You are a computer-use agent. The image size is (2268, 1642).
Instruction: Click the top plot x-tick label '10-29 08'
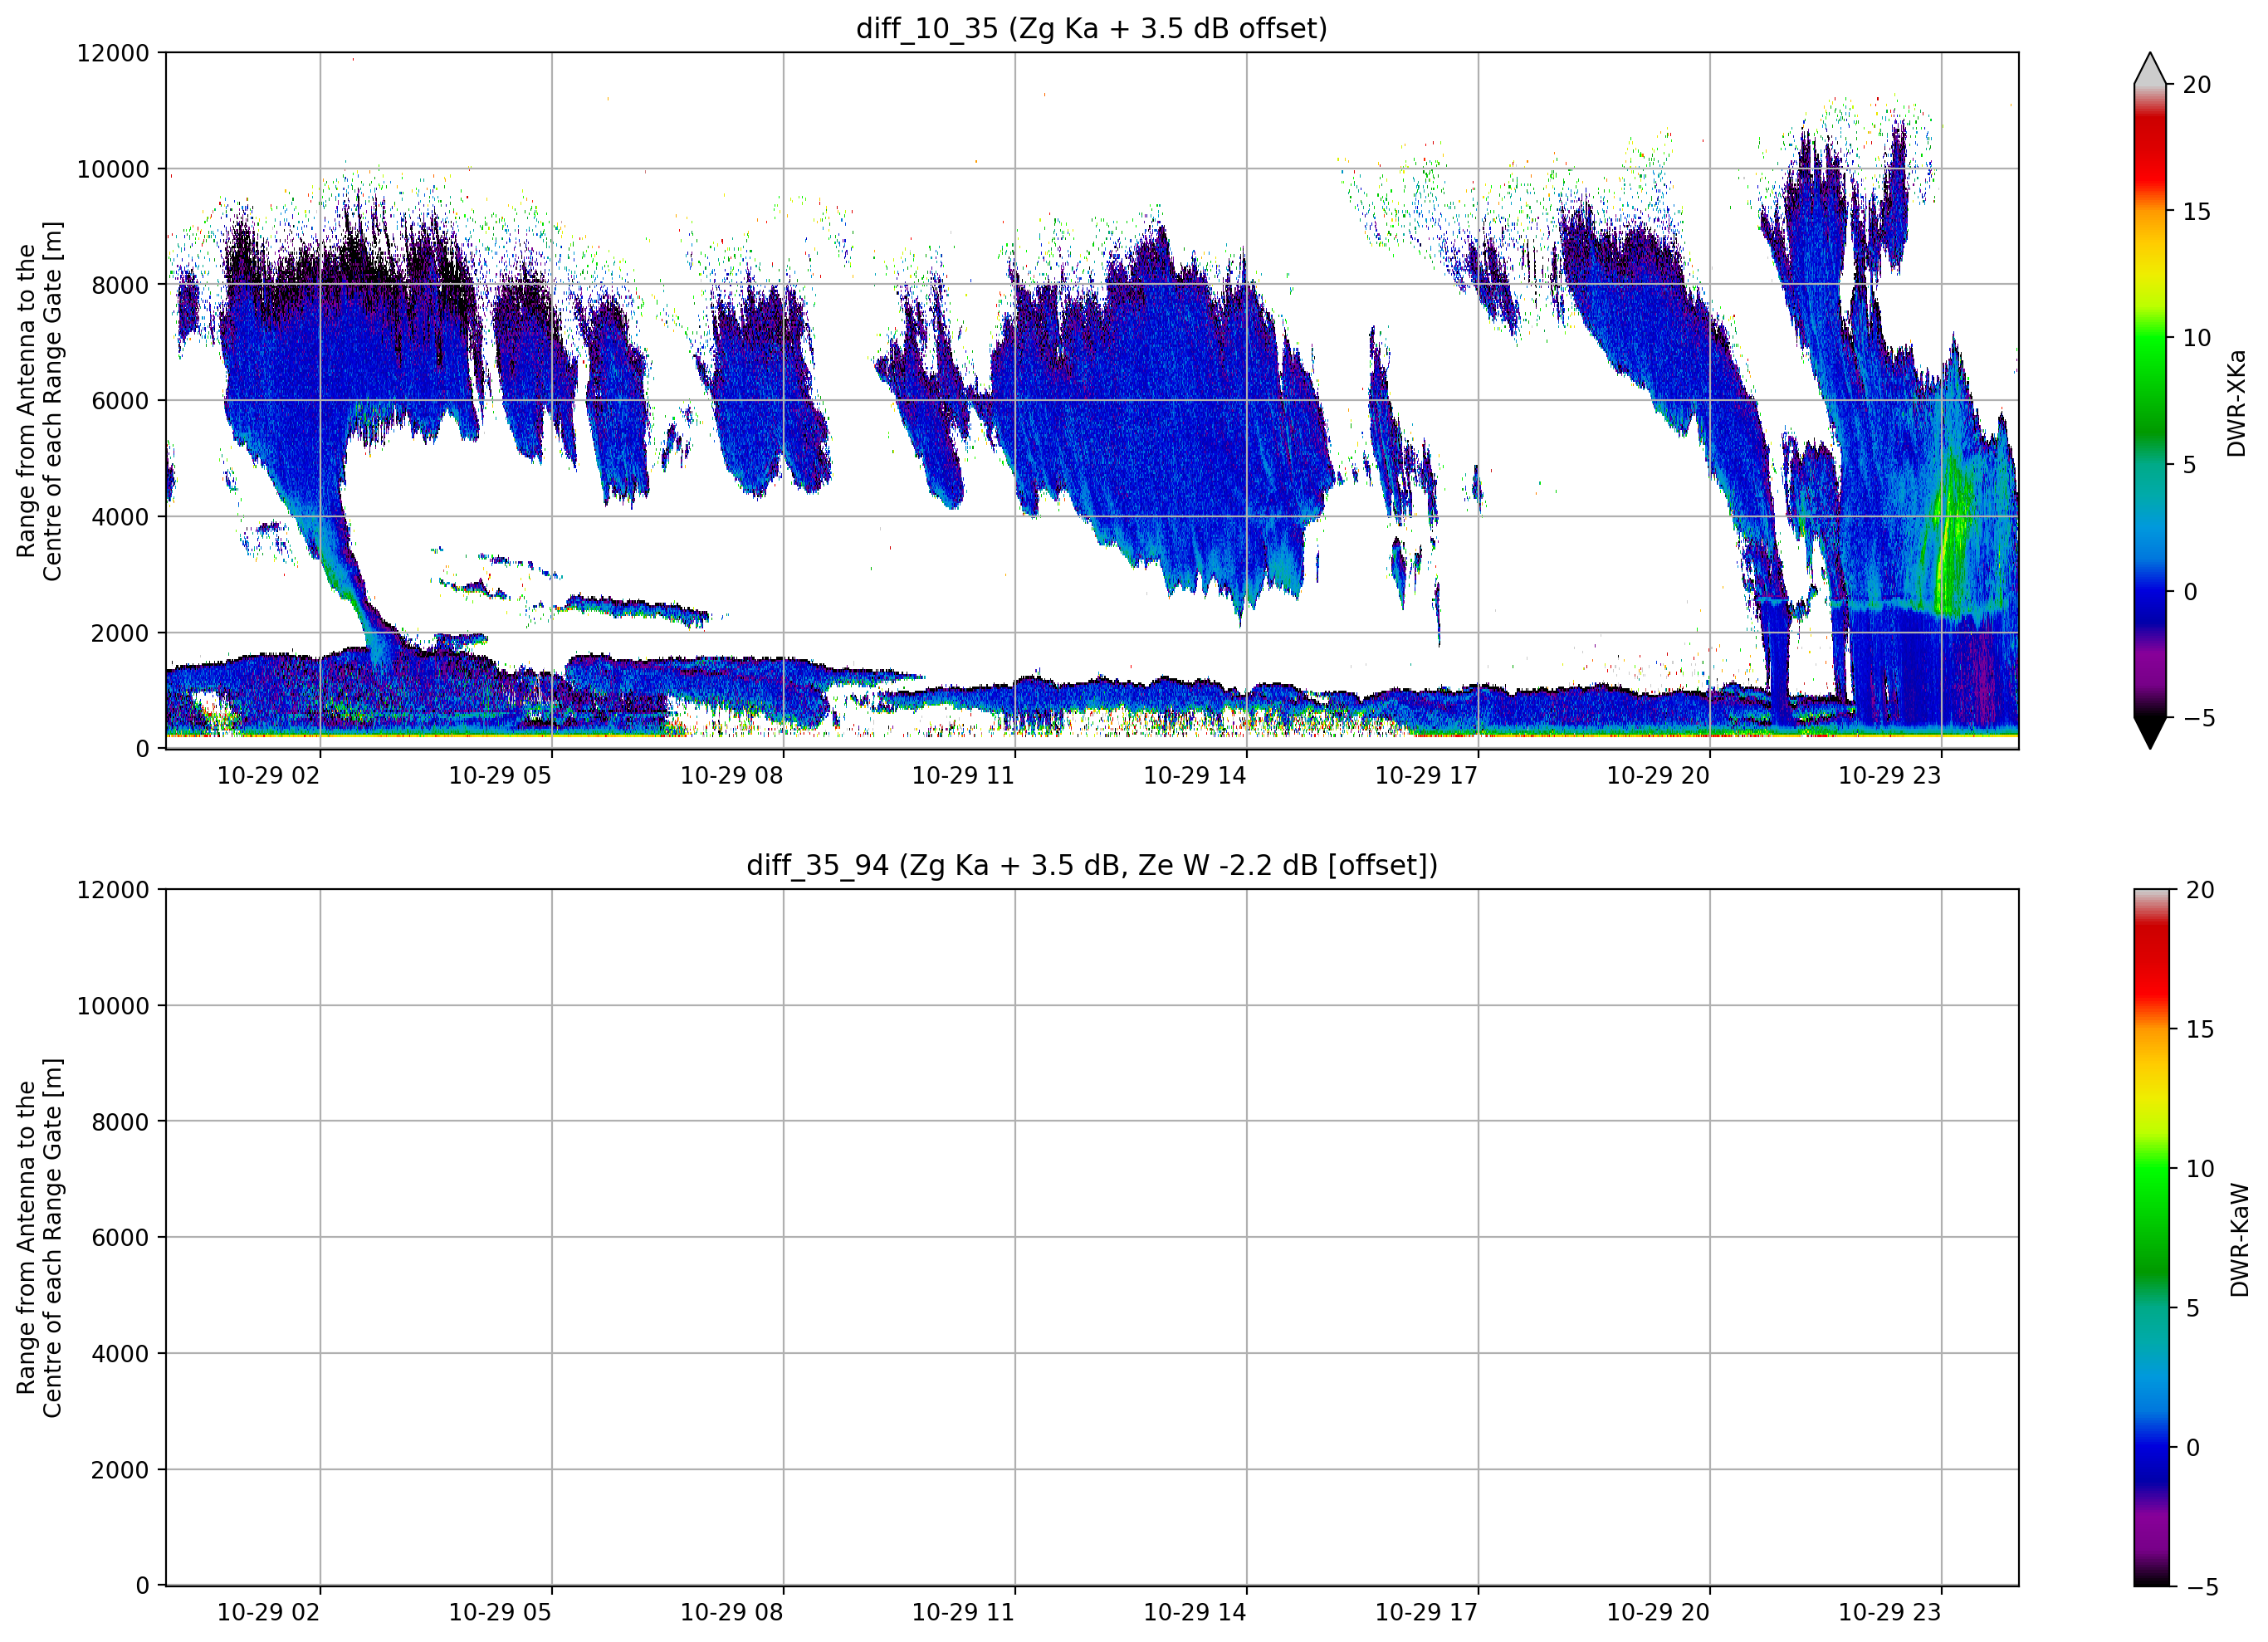click(731, 776)
